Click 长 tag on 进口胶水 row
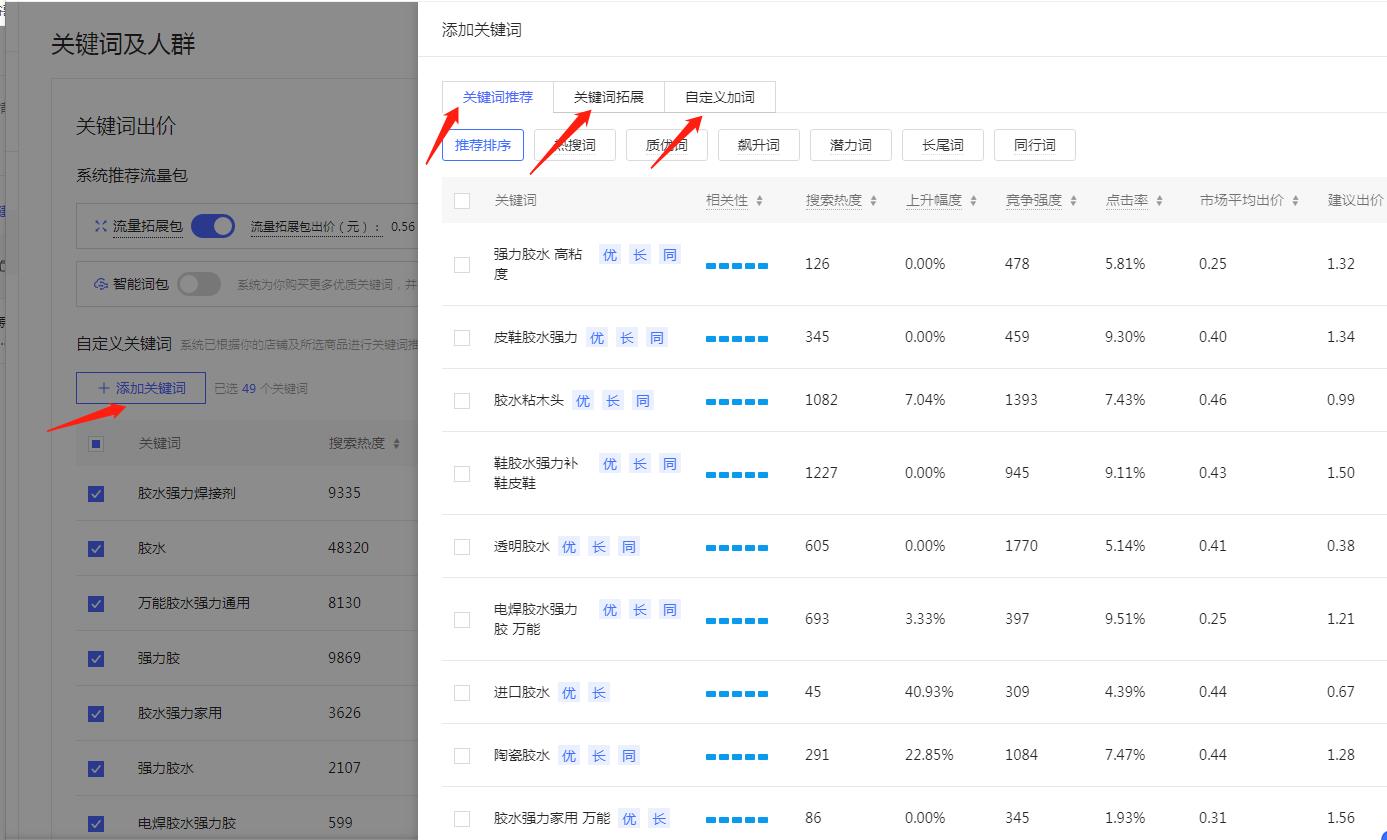This screenshot has height=840, width=1387. pos(599,693)
